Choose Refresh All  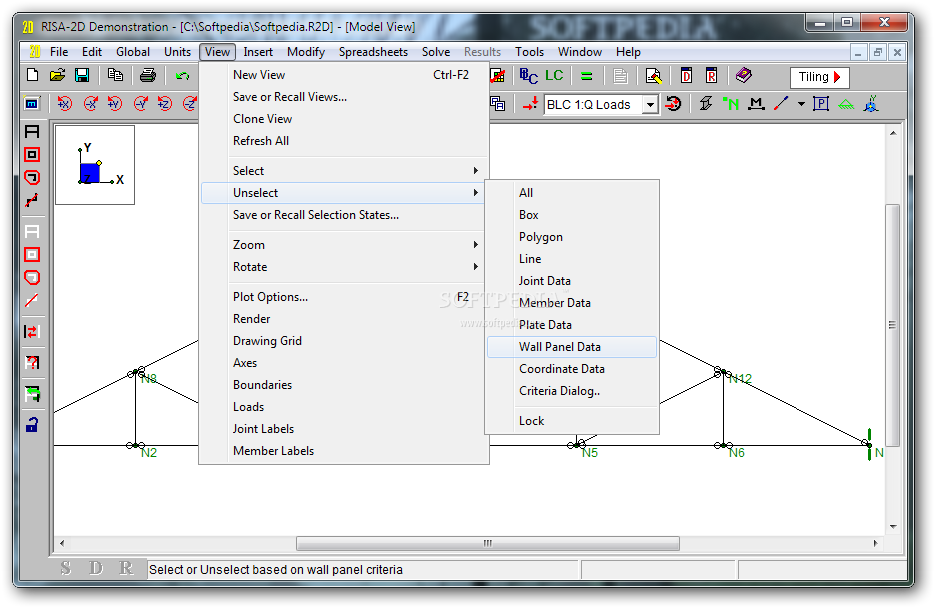click(345, 141)
